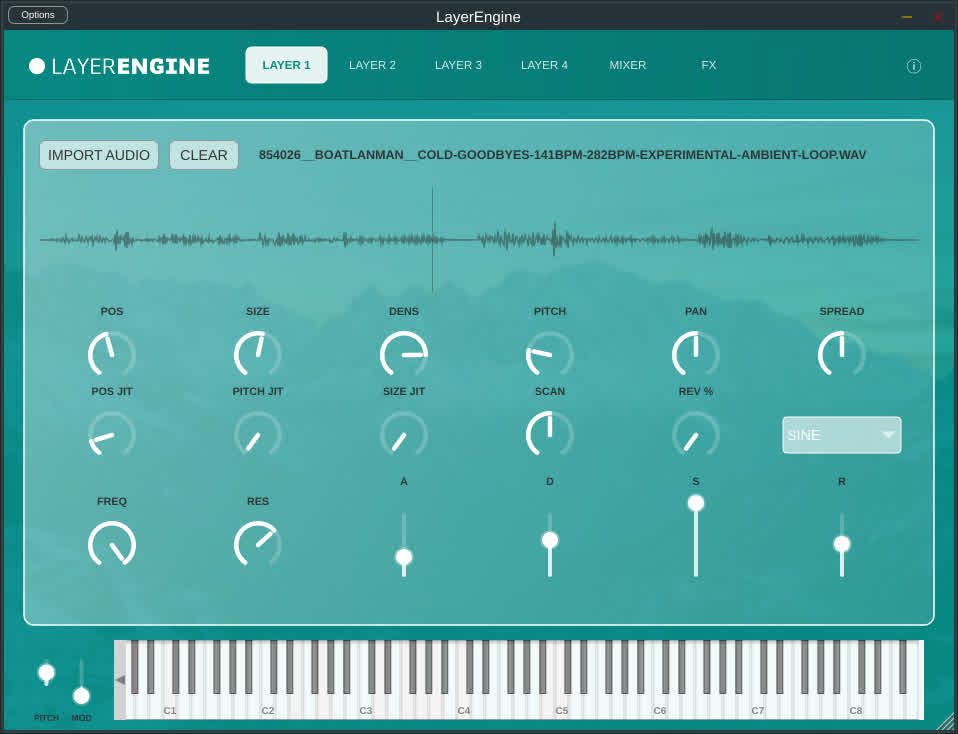Screen dimensions: 958x734
Task: Open the SINE waveform dropdown
Action: tap(841, 435)
